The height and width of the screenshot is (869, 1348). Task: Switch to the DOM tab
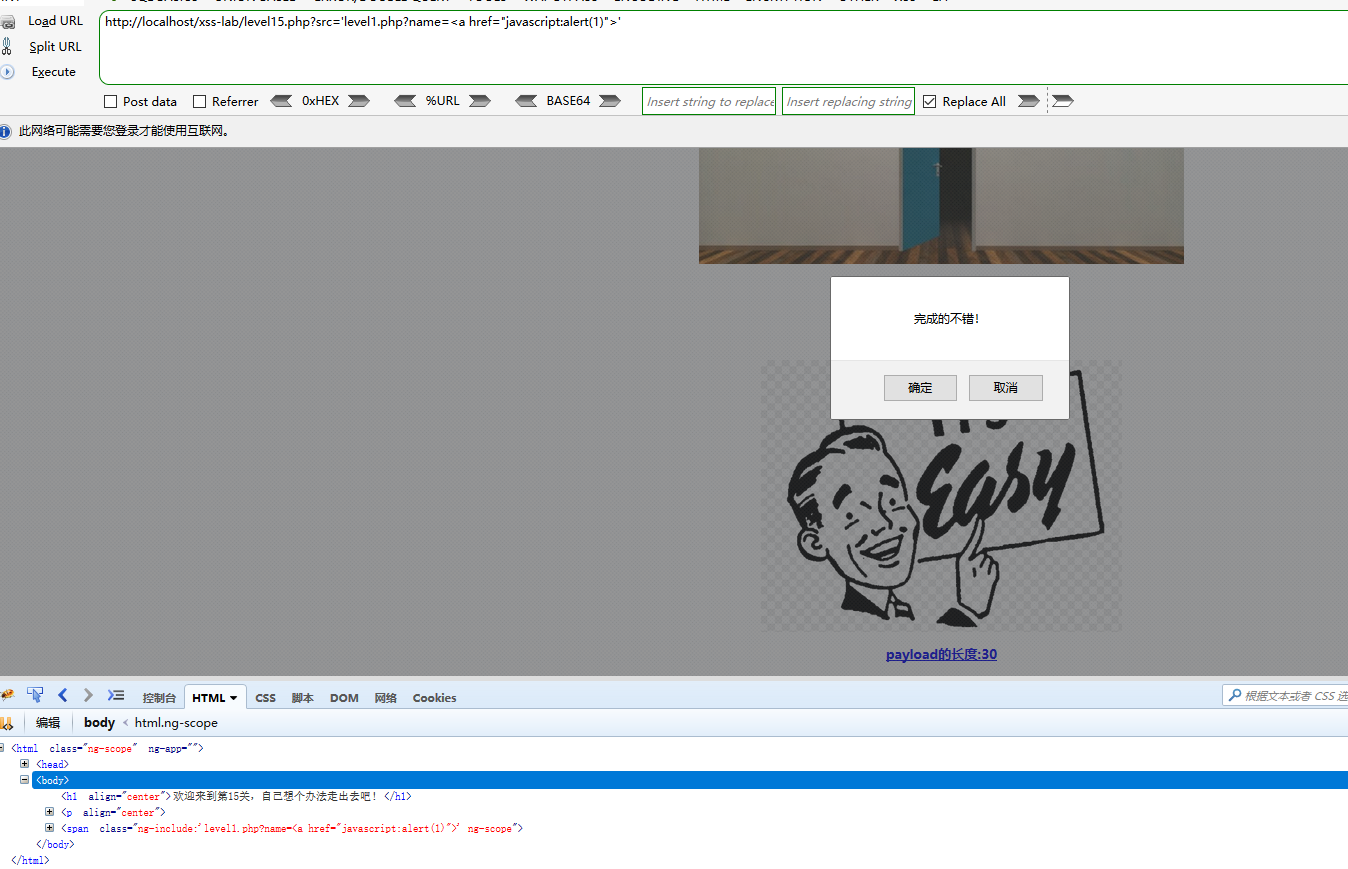(344, 698)
